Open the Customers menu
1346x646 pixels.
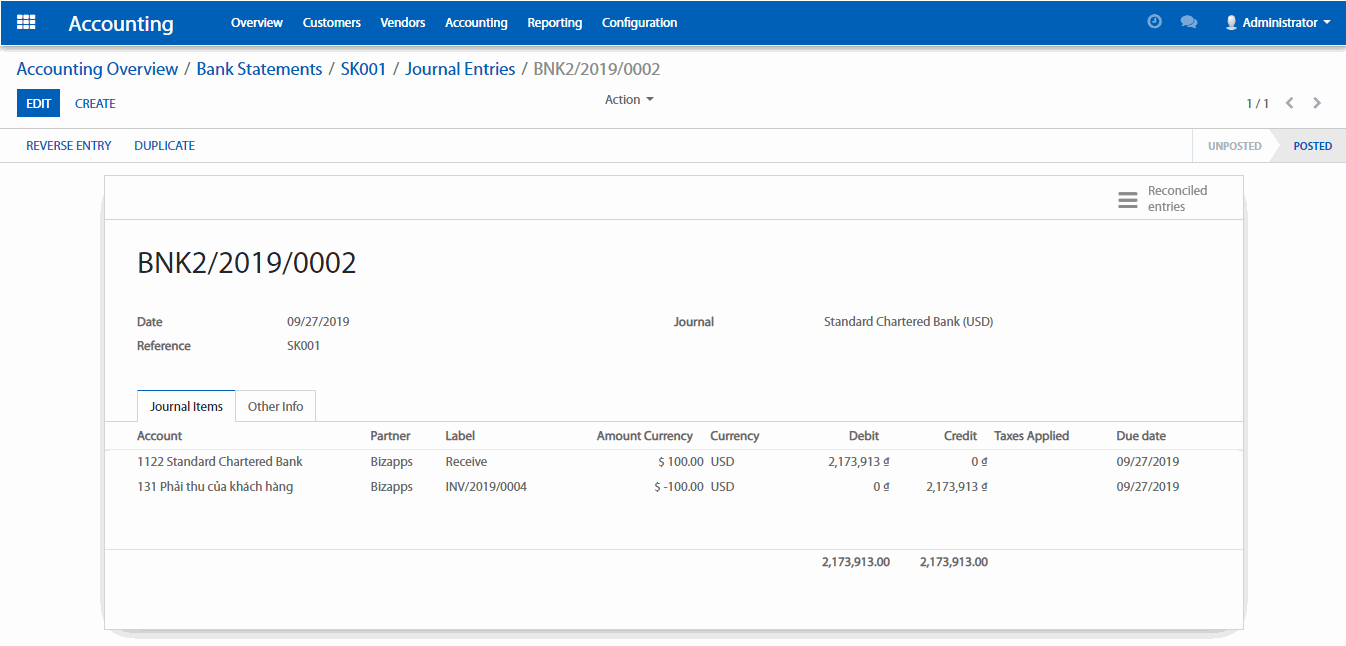click(331, 22)
